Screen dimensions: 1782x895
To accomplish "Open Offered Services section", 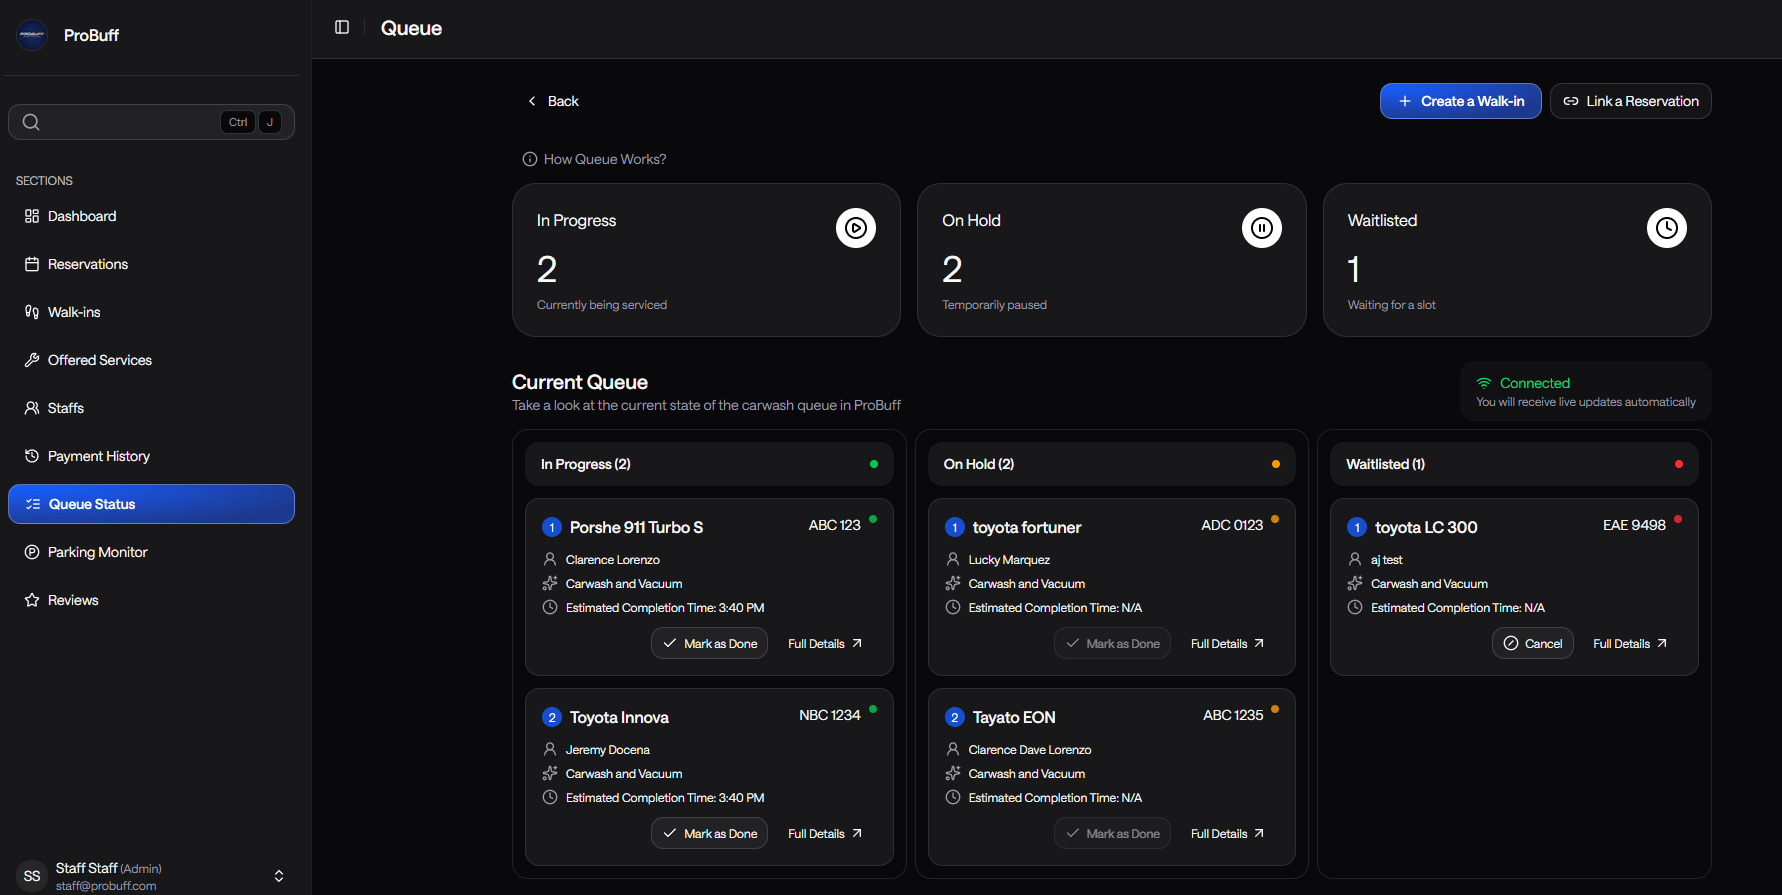I will coord(151,360).
